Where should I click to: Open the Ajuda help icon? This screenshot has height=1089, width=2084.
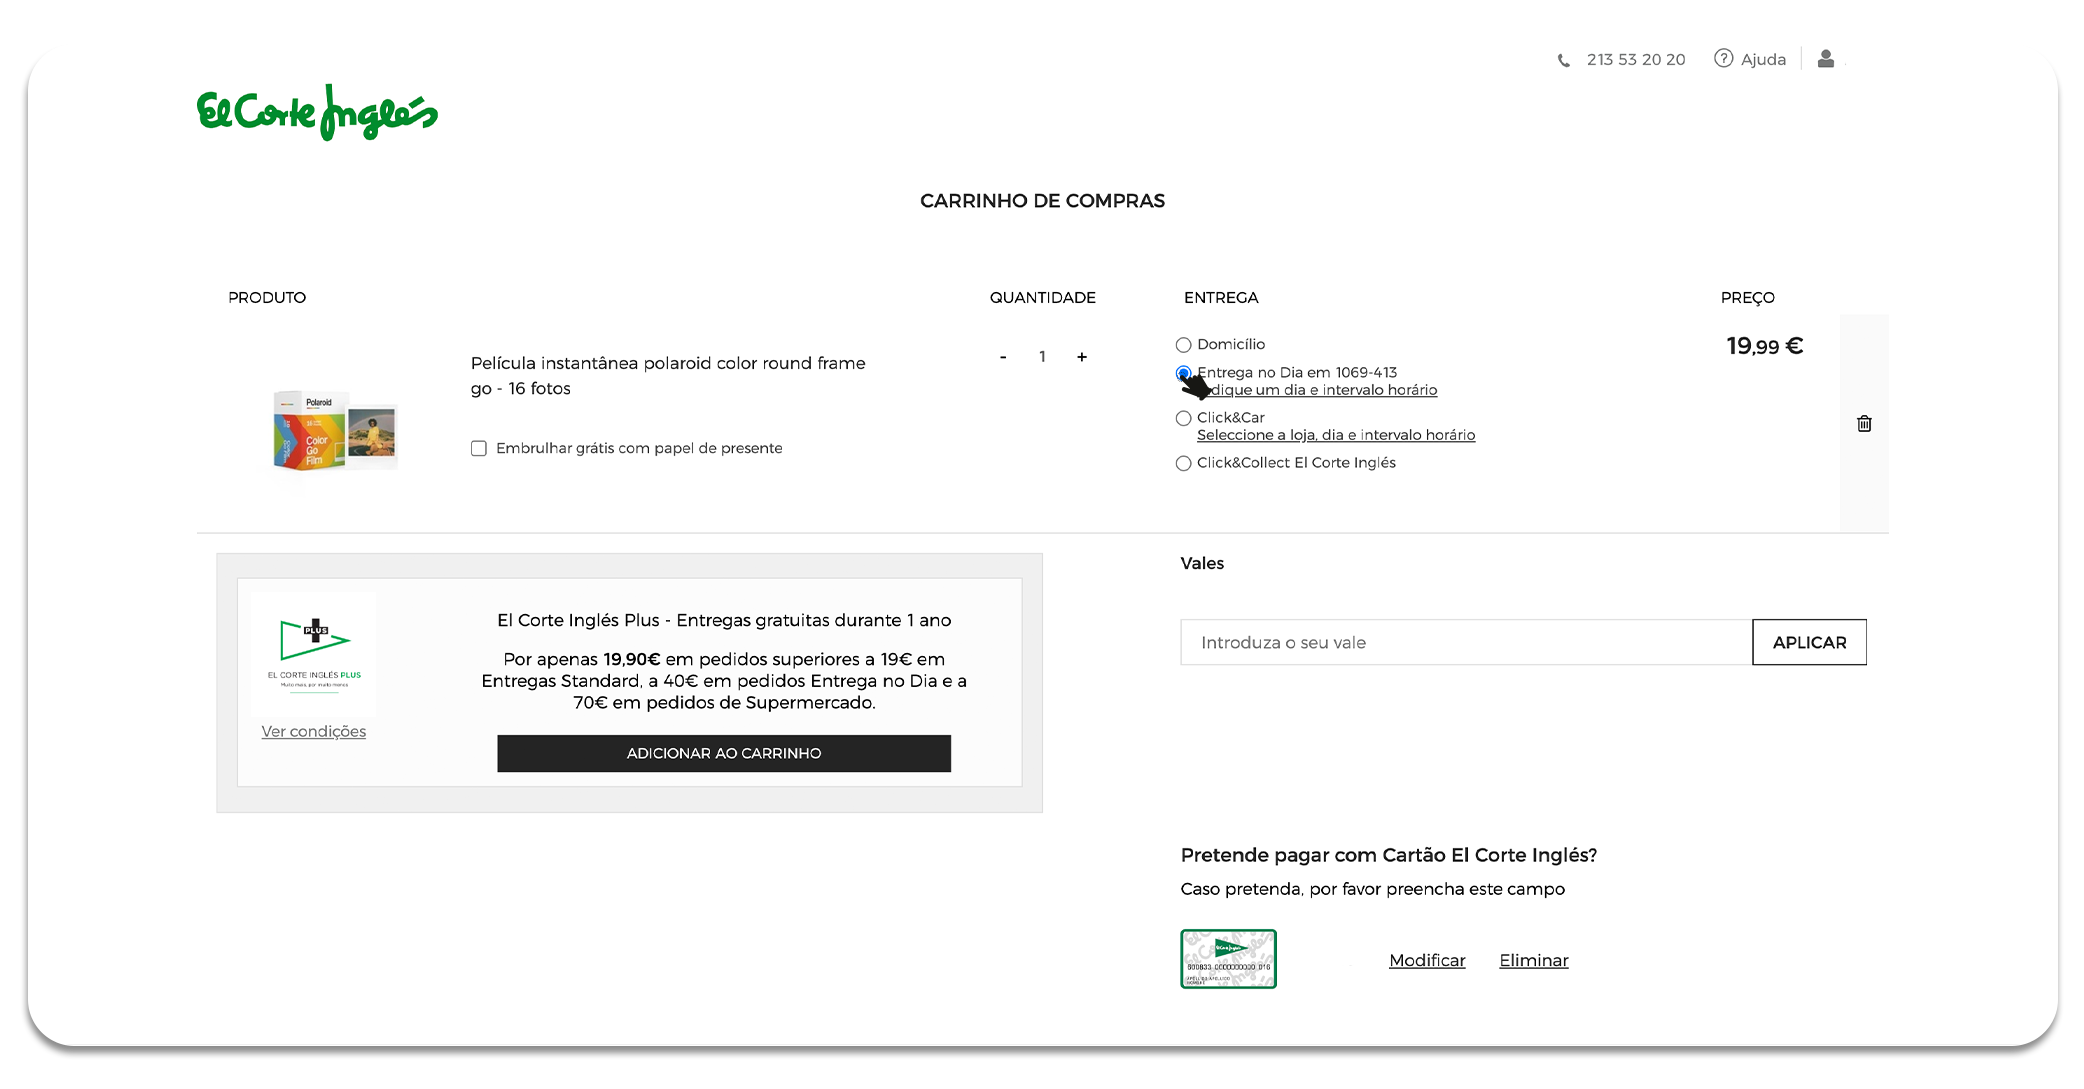pos(1723,58)
